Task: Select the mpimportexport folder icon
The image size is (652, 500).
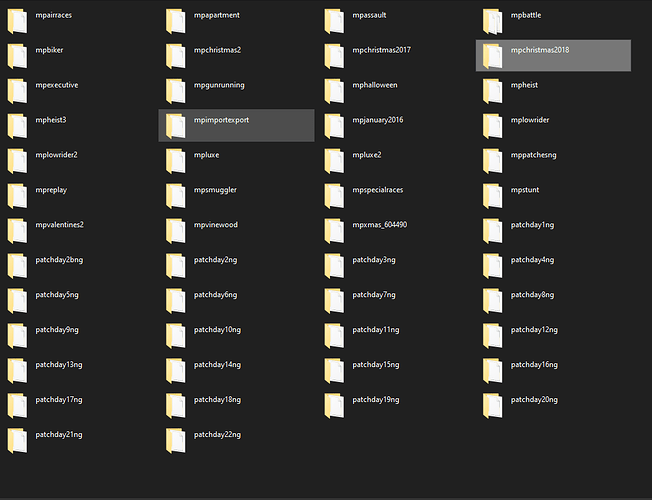Action: (176, 126)
